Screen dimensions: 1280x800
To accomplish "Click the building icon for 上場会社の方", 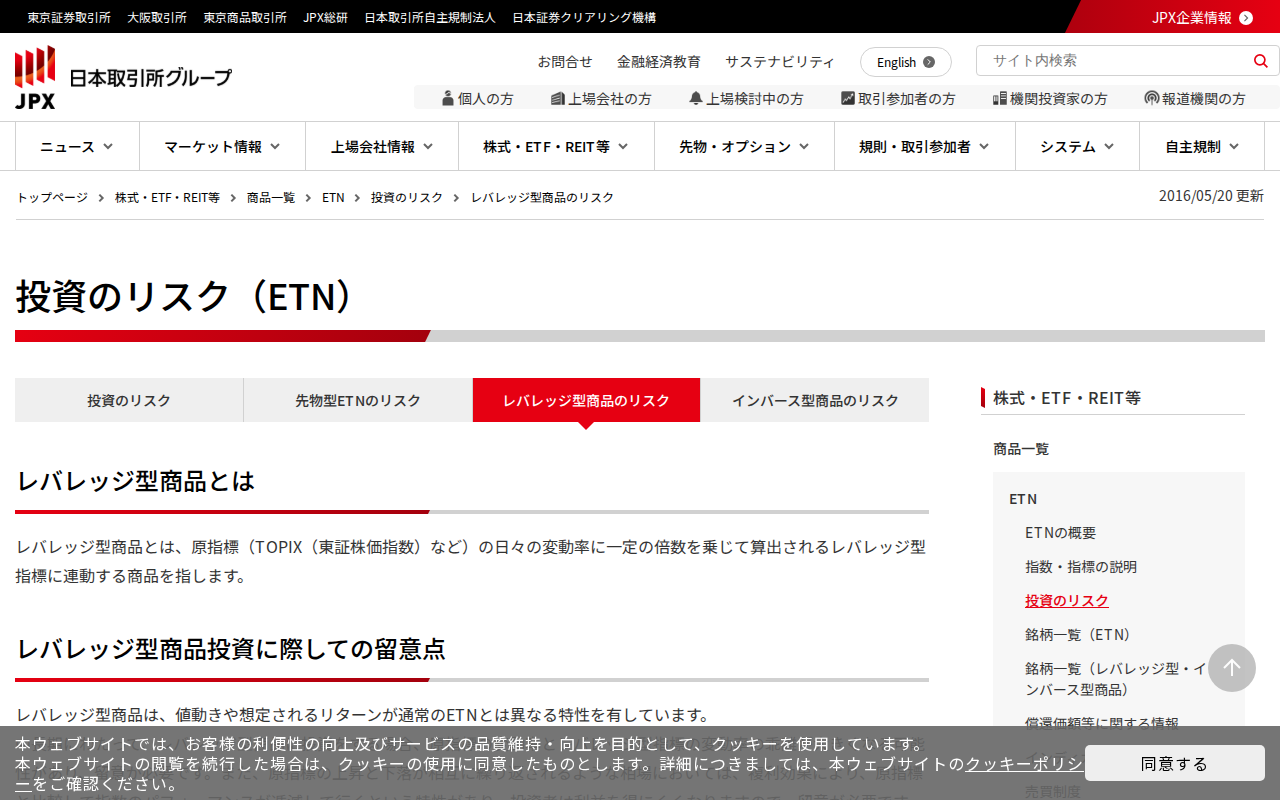I will 558,98.
